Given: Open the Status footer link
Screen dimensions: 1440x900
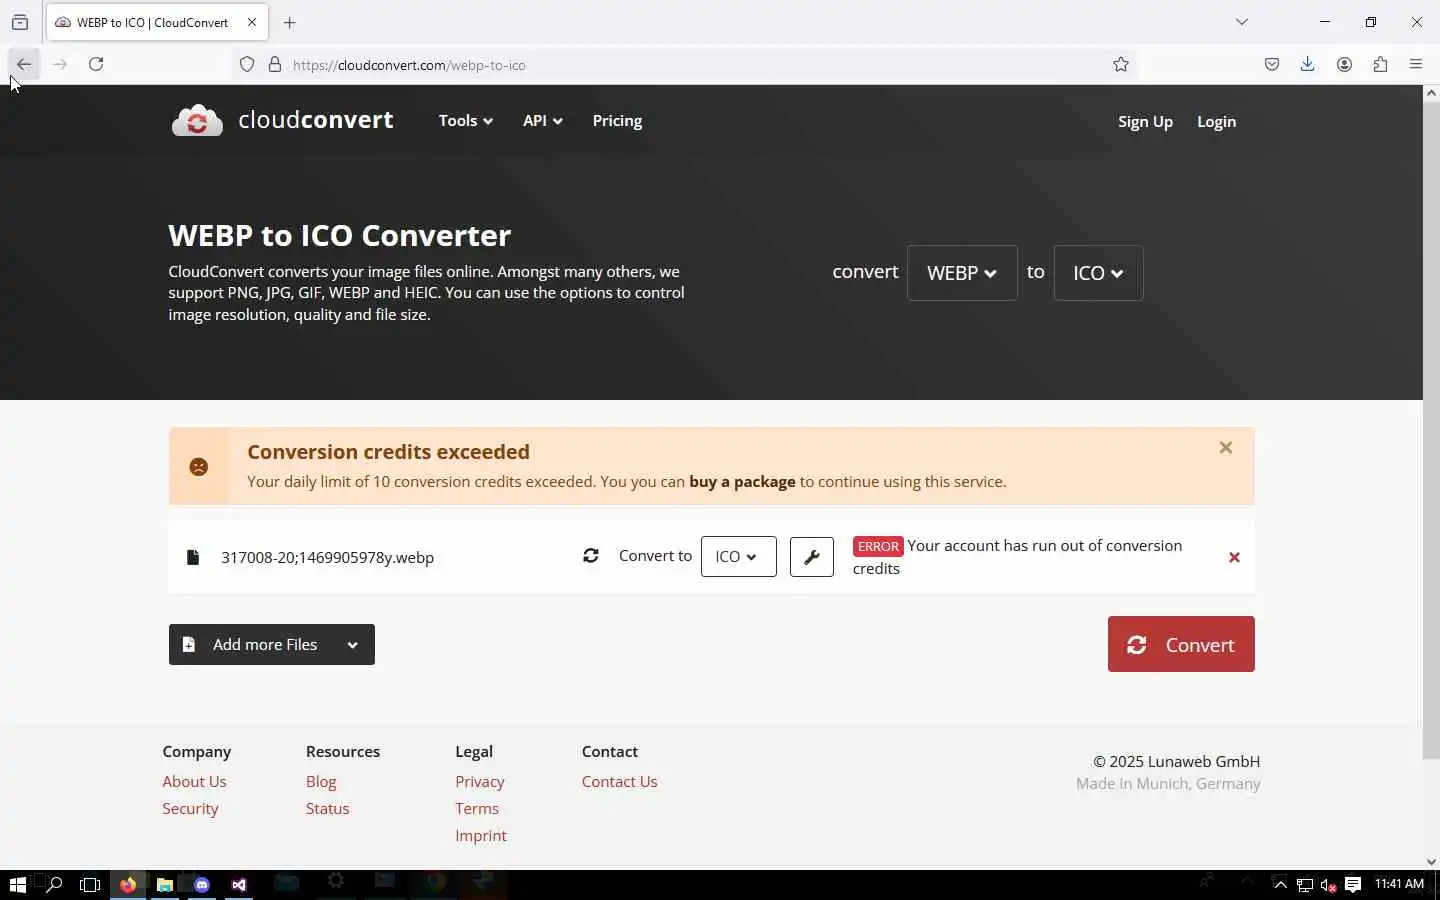Looking at the screenshot, I should [x=327, y=808].
